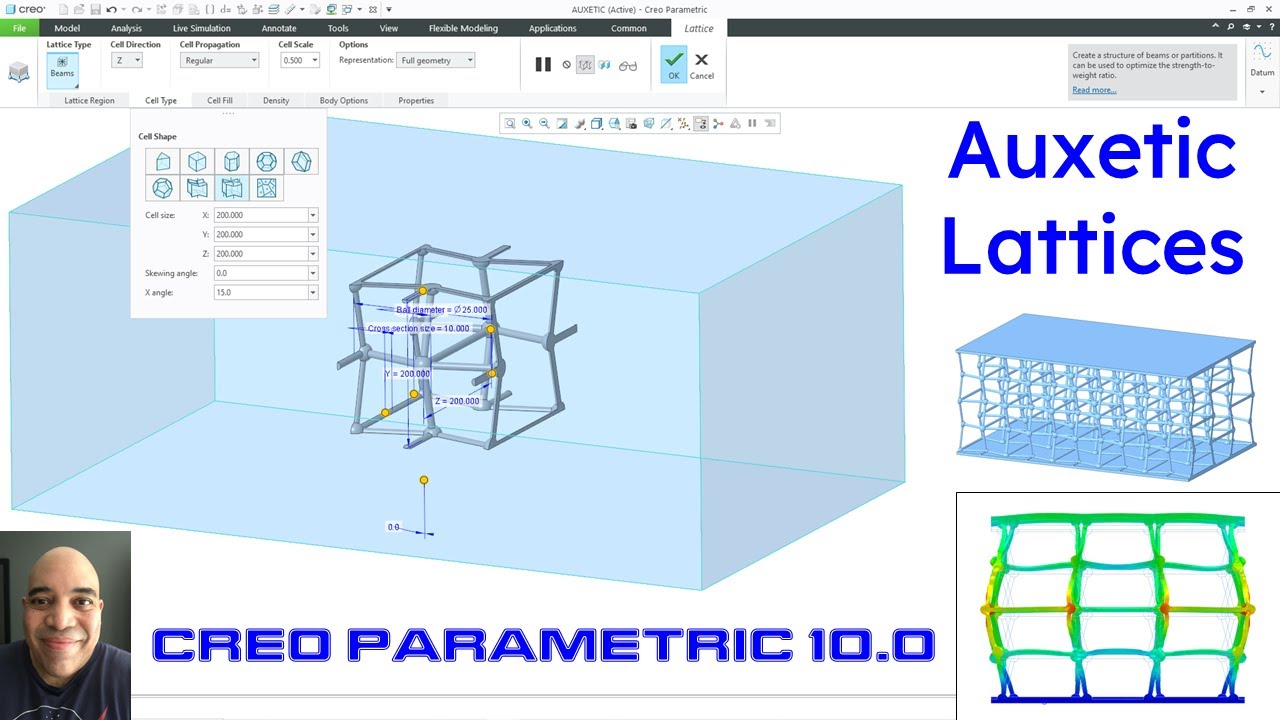Click the Refit magnifier icon
1280x720 pixels.
click(x=510, y=124)
